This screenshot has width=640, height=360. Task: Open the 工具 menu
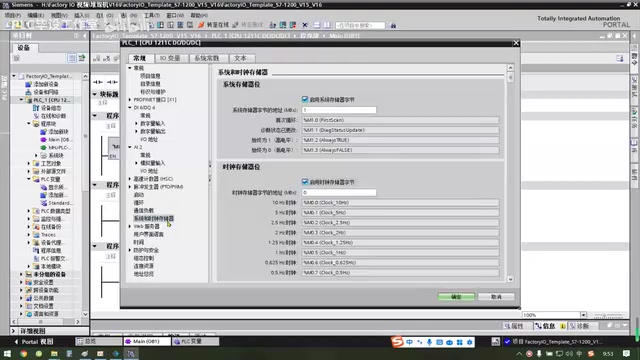pos(152,15)
